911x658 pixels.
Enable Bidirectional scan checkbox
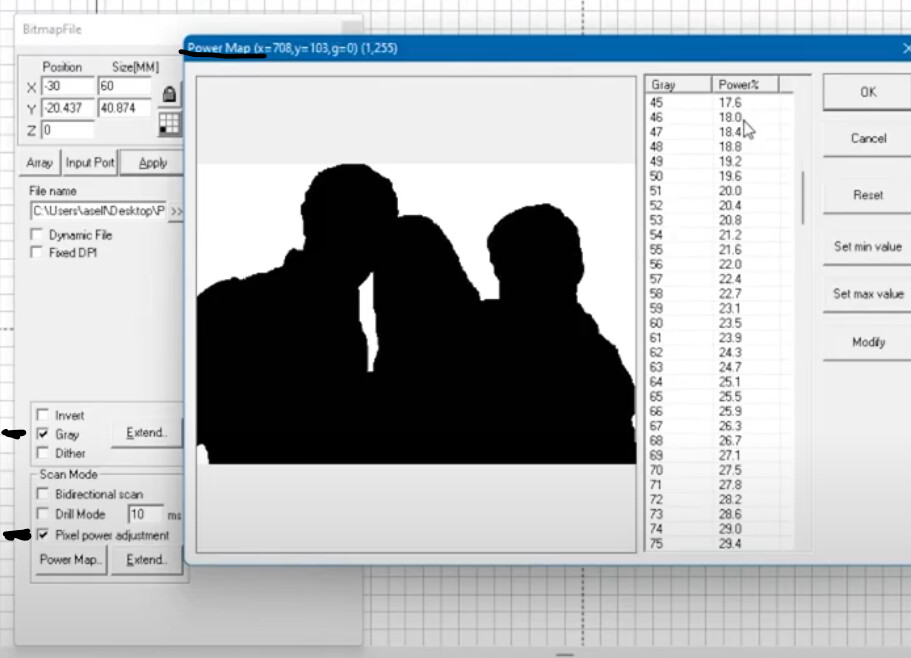42,494
